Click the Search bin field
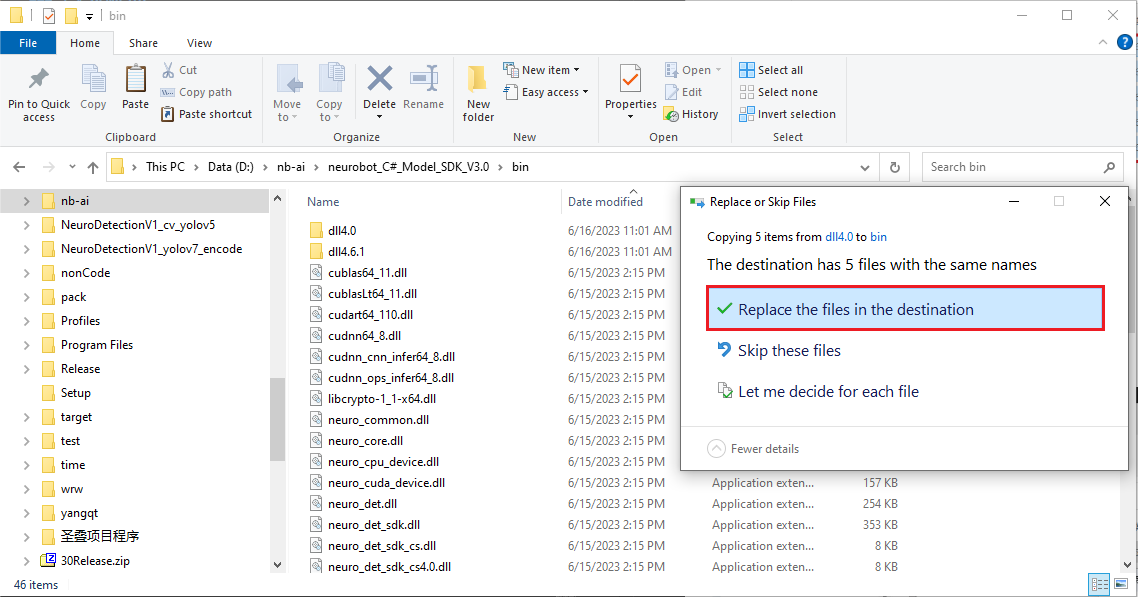 click(1022, 167)
